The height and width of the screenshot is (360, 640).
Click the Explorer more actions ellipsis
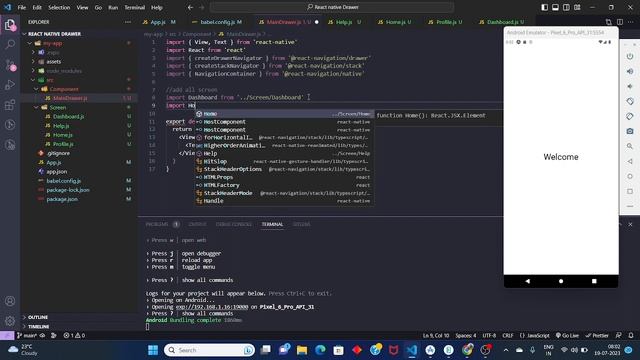coord(128,22)
